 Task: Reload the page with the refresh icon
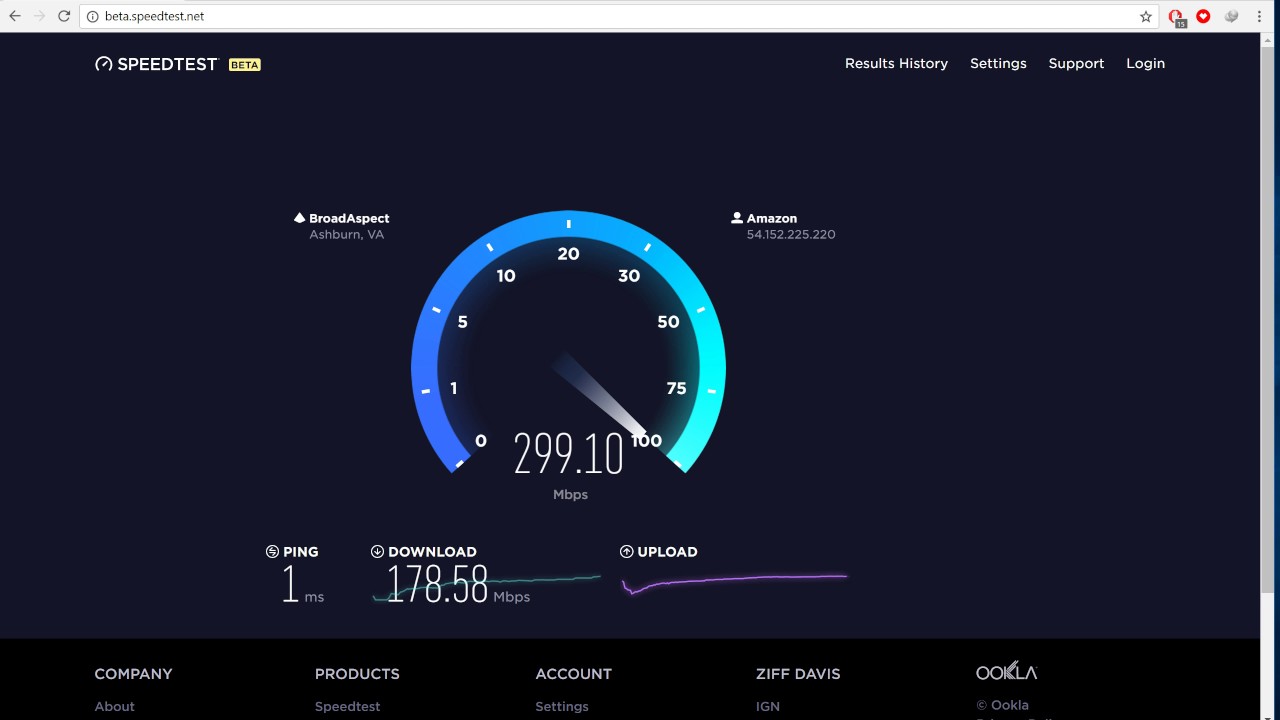[64, 16]
